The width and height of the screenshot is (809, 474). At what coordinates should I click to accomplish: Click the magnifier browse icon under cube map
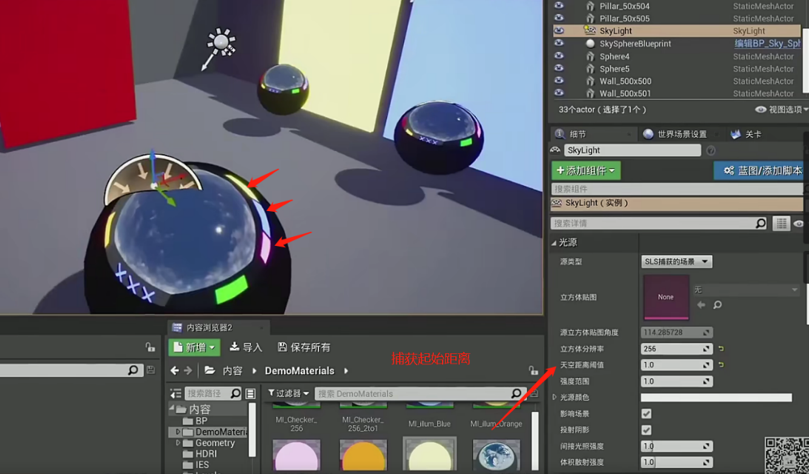[x=717, y=305]
